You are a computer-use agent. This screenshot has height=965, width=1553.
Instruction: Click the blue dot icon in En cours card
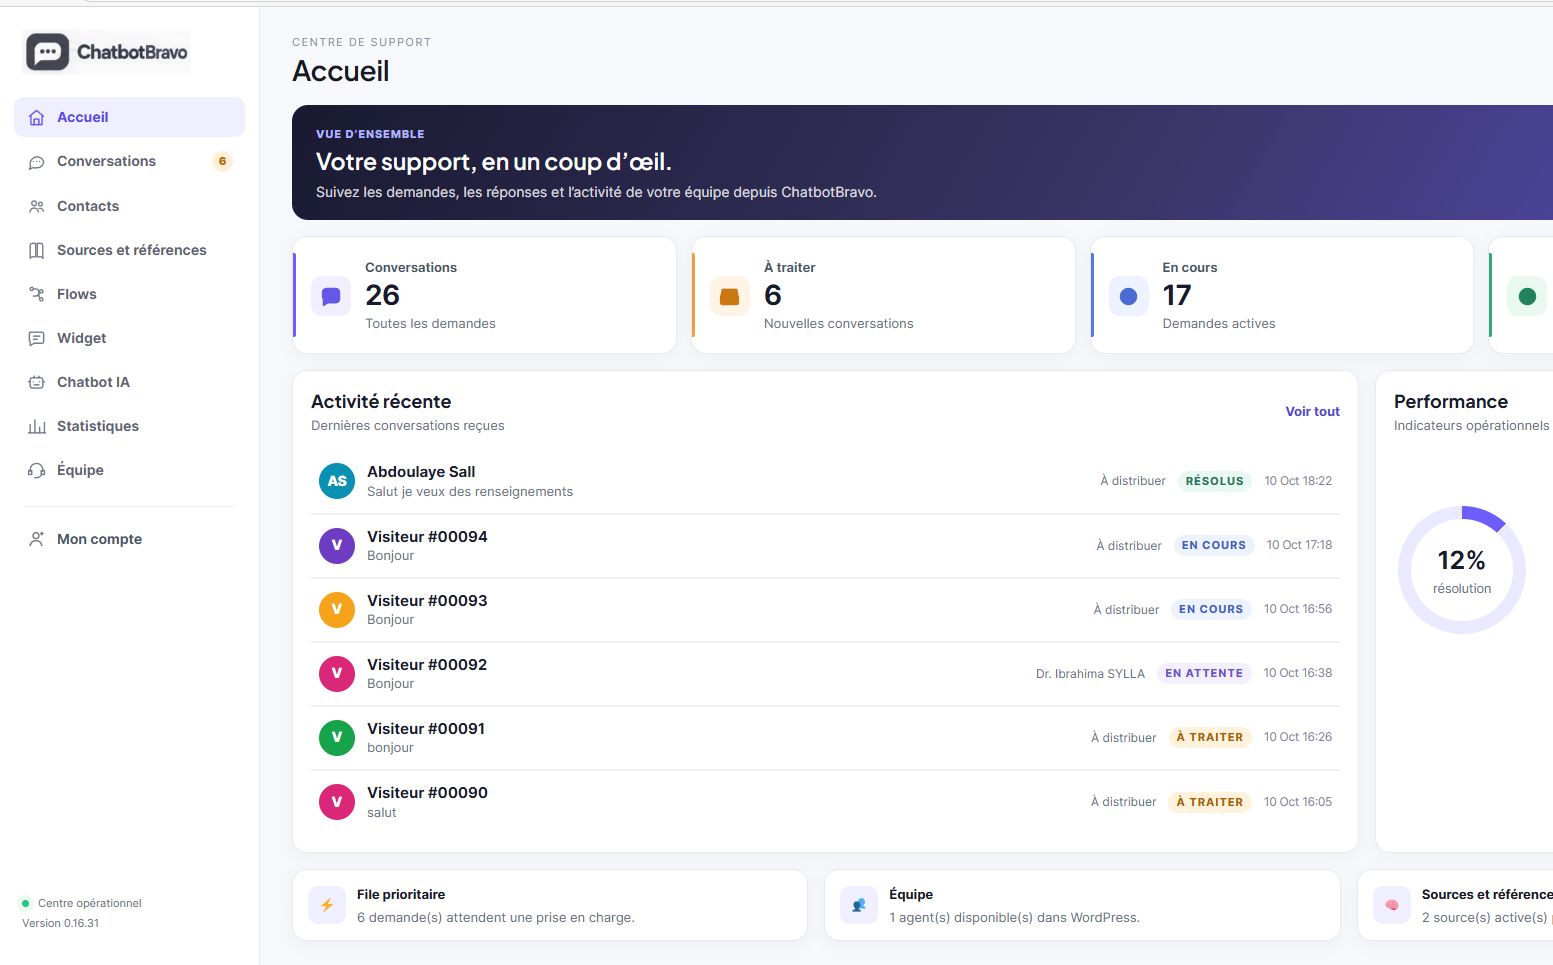1128,296
